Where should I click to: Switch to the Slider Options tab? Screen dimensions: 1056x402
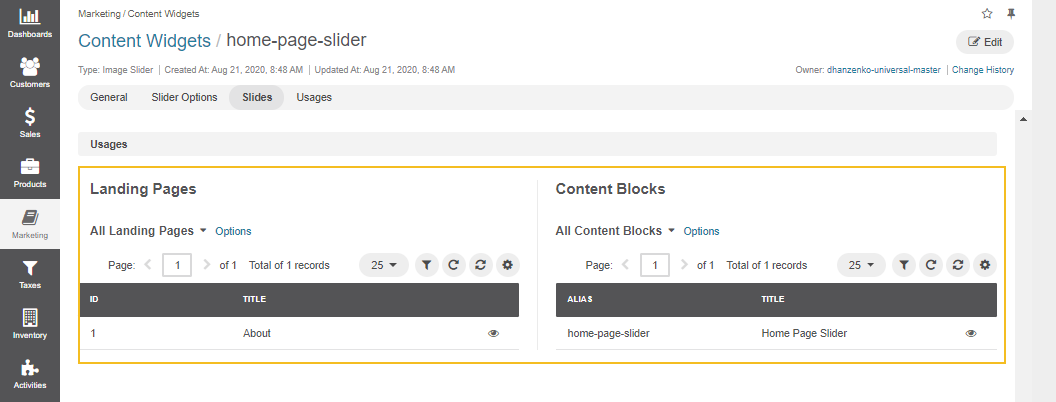pyautogui.click(x=185, y=97)
